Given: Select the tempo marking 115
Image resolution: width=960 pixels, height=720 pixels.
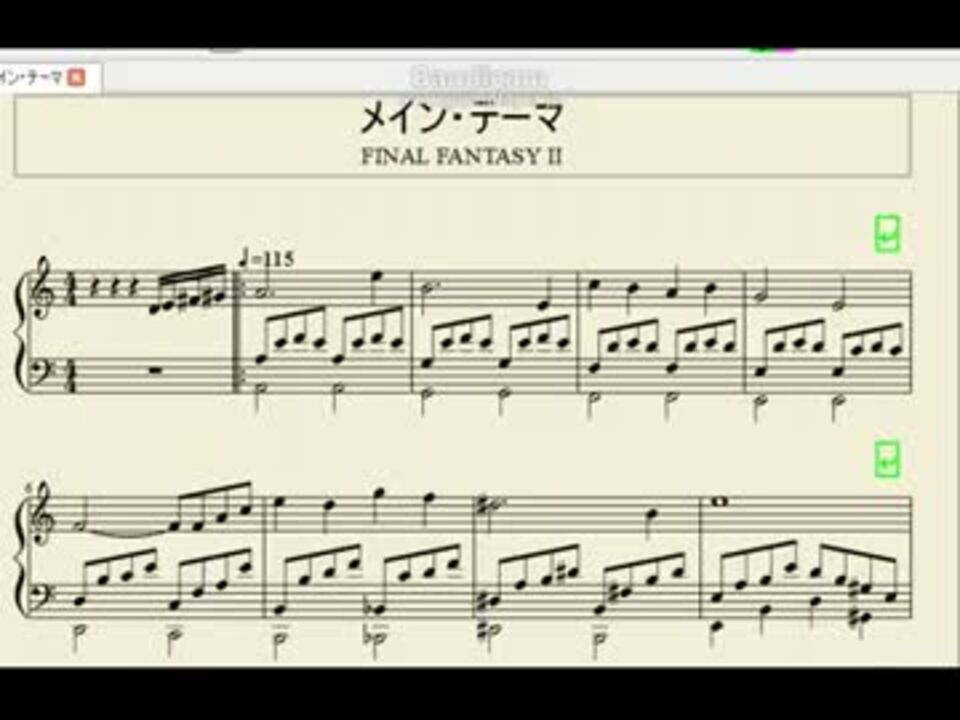Looking at the screenshot, I should [269, 259].
